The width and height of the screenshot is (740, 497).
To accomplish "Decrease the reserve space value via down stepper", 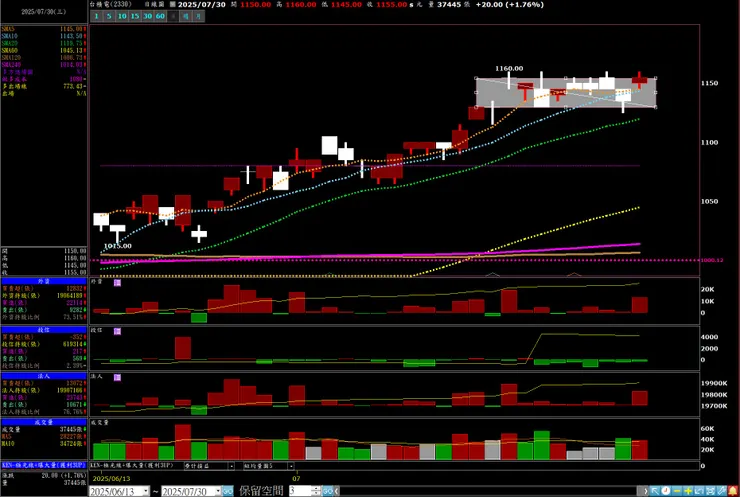I will point(316,494).
